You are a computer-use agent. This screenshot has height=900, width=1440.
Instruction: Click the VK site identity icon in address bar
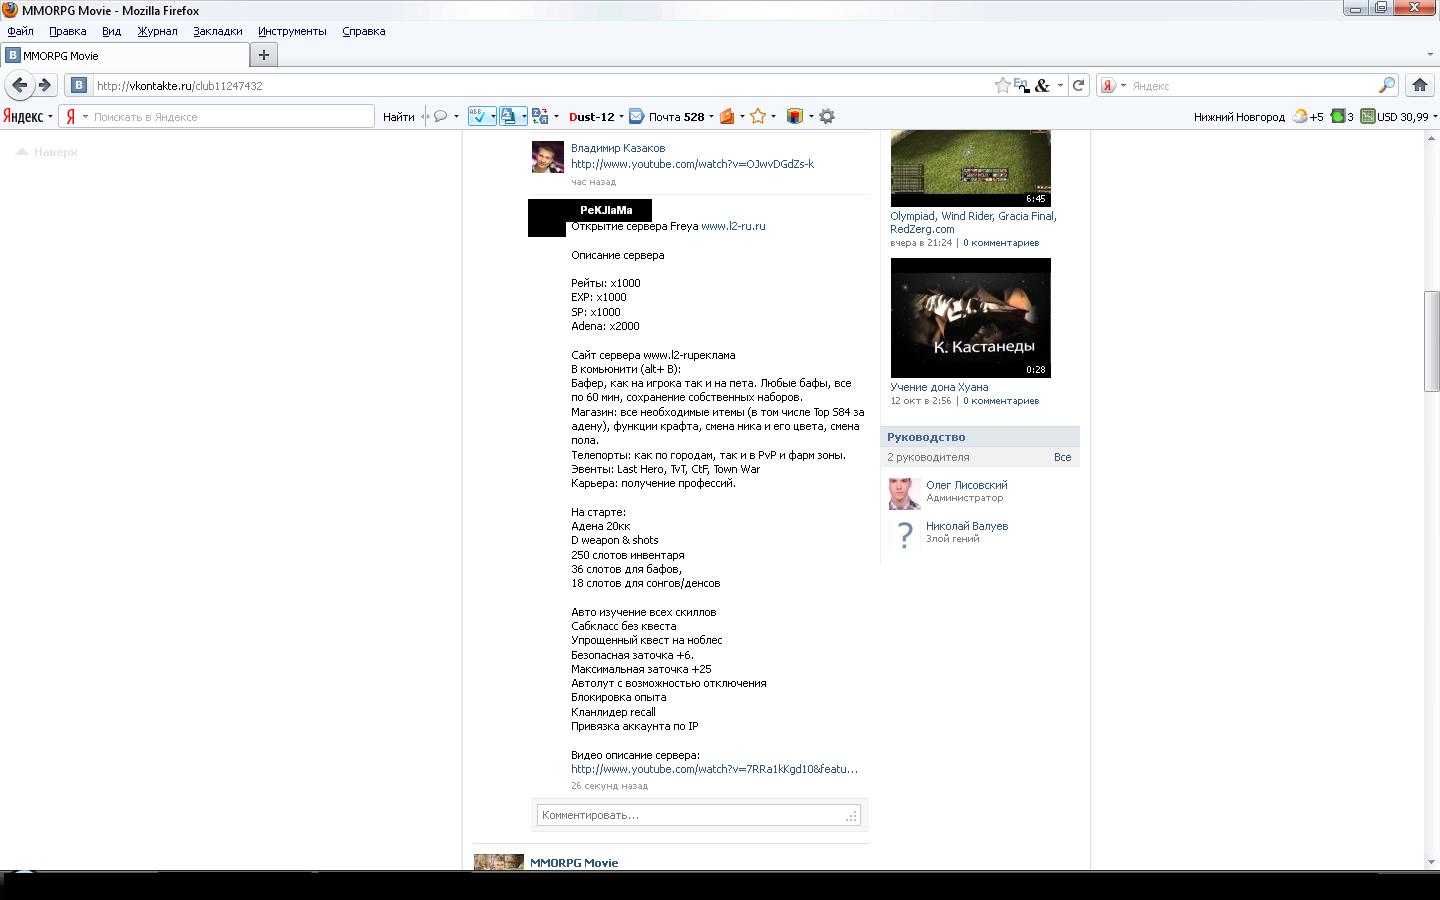point(79,85)
